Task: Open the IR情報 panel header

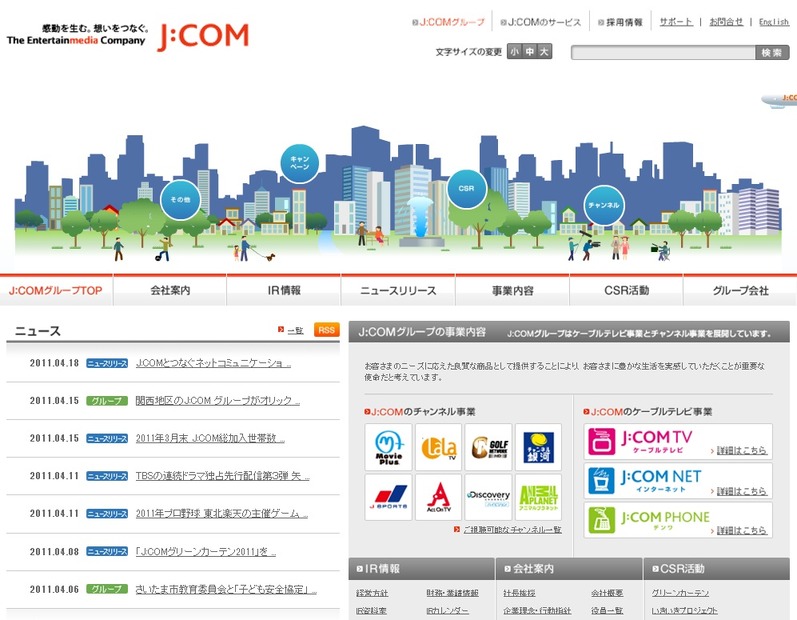Action: tap(421, 569)
